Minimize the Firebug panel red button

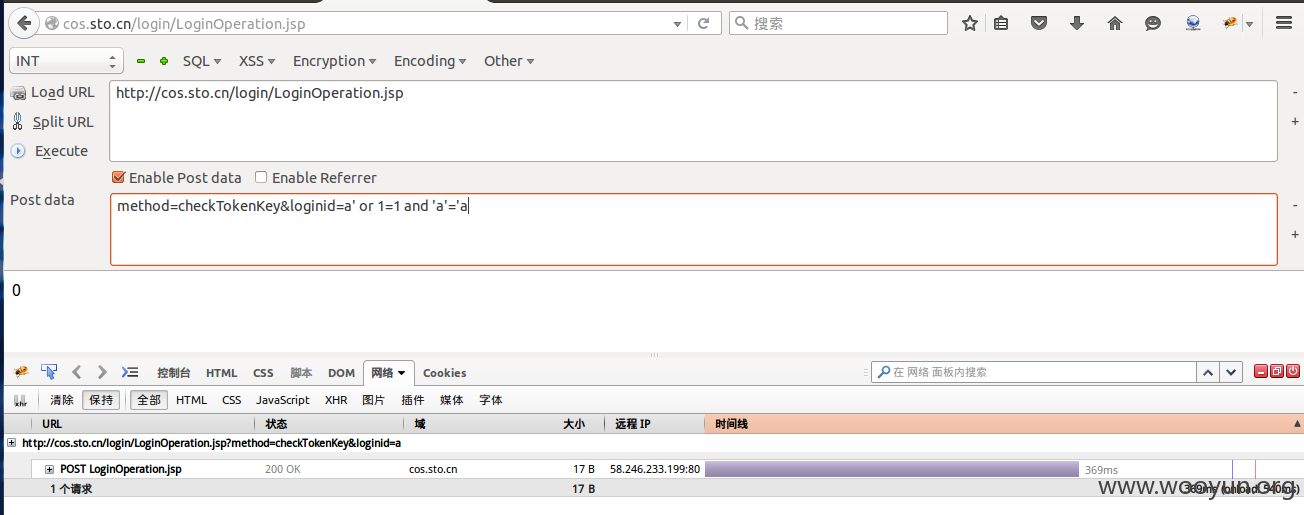(x=1261, y=371)
